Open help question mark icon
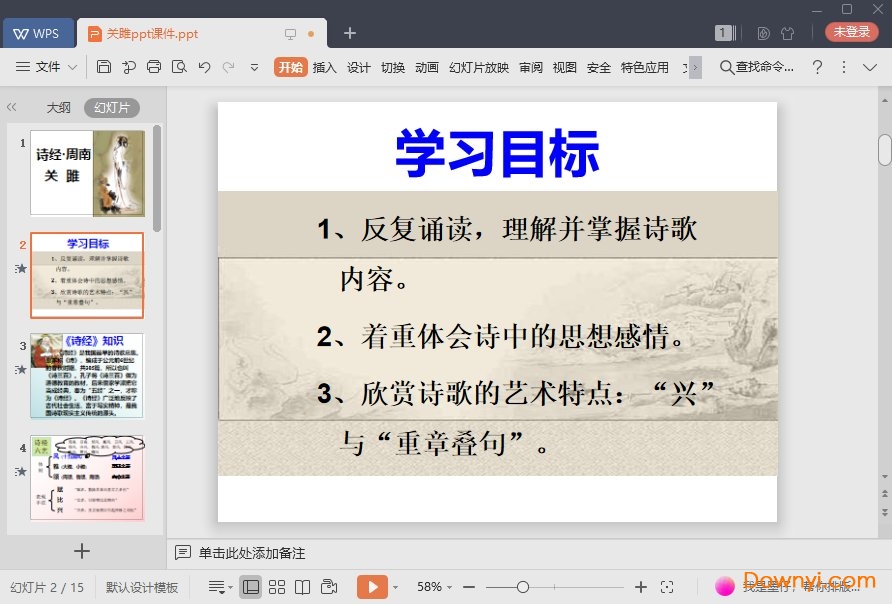Image resolution: width=892 pixels, height=604 pixels. point(817,67)
